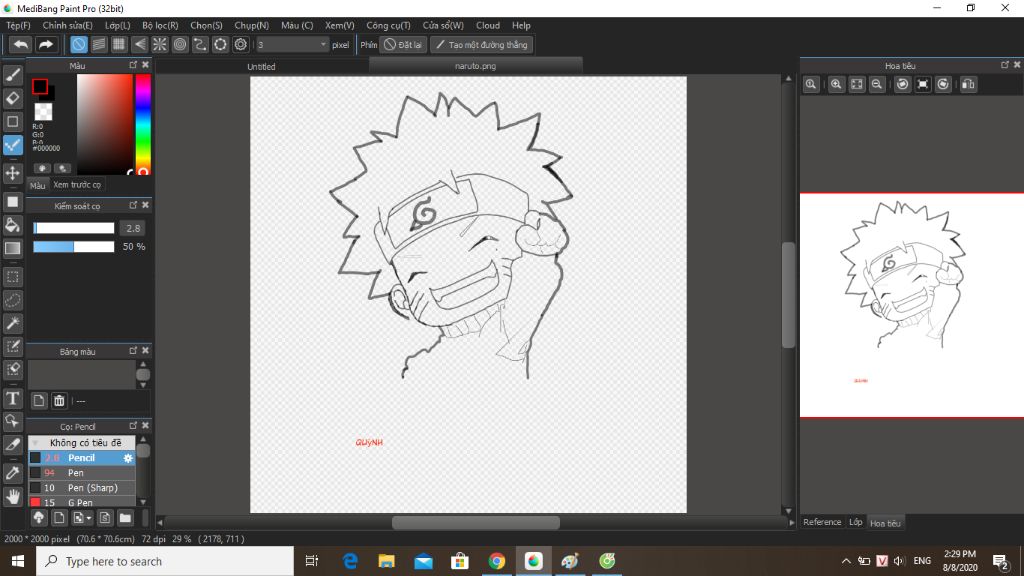
Task: Undock the Màu color panel
Action: click(133, 65)
